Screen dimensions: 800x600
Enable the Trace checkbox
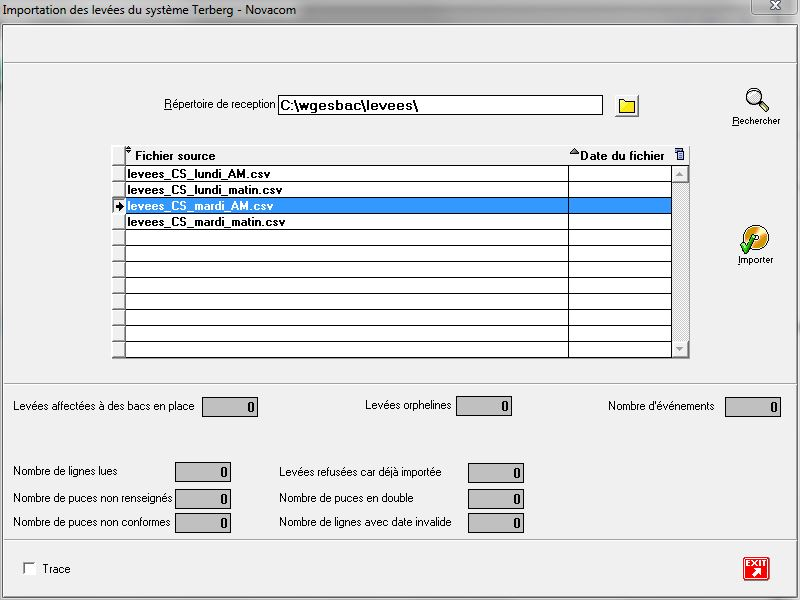pyautogui.click(x=29, y=569)
